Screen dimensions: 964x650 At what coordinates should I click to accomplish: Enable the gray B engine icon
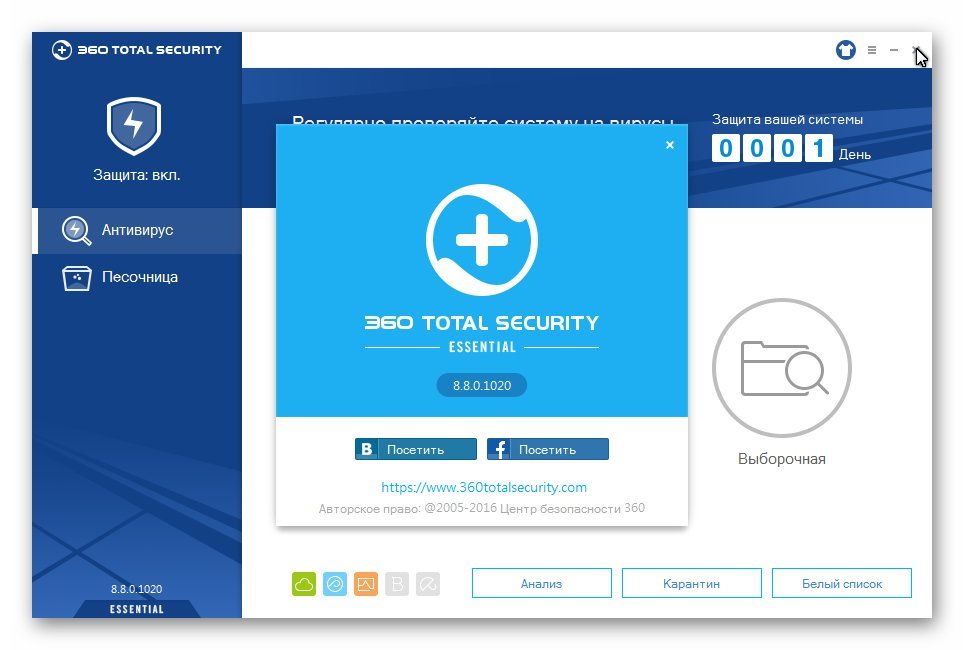(x=397, y=584)
